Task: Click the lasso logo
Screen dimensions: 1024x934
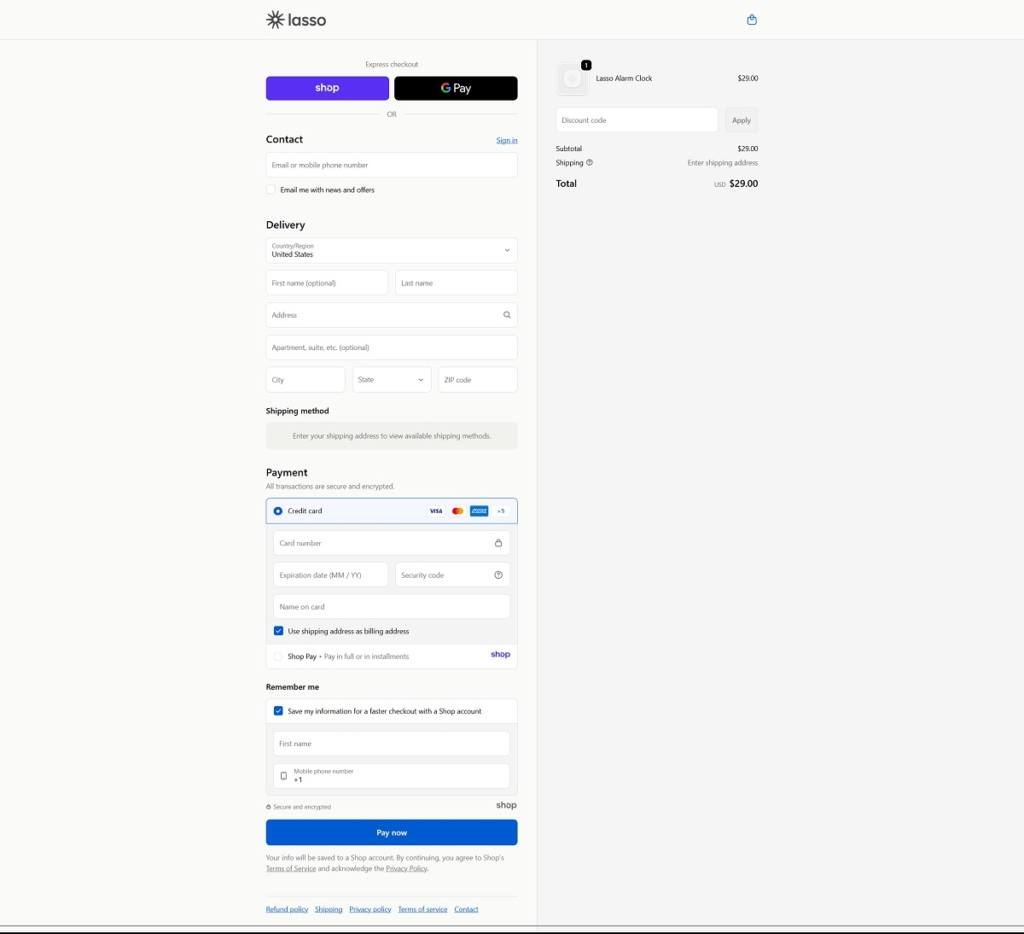Action: [296, 20]
